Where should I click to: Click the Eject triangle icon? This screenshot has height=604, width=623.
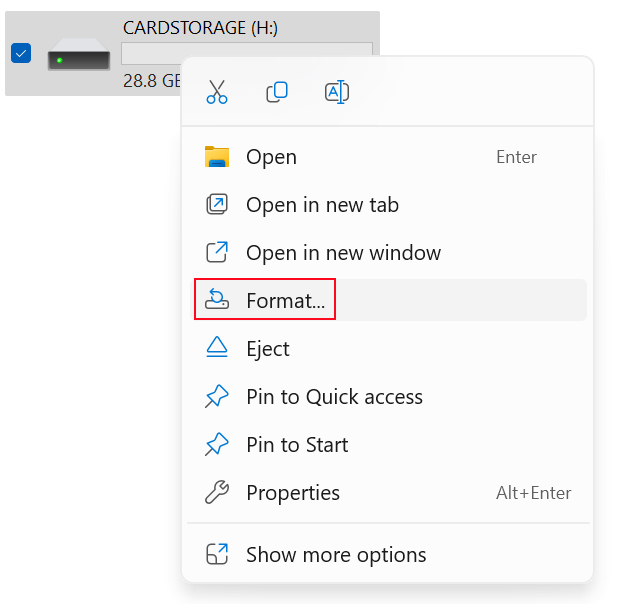click(217, 349)
